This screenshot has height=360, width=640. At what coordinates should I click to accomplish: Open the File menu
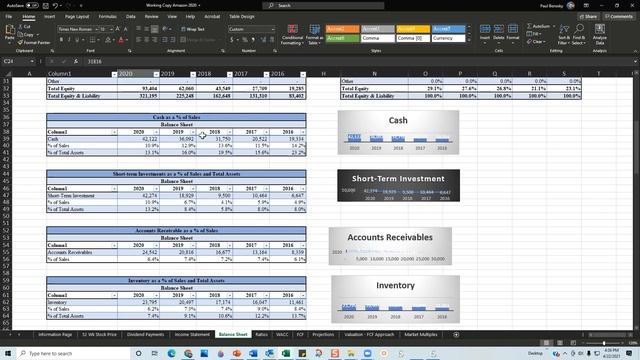coord(9,17)
